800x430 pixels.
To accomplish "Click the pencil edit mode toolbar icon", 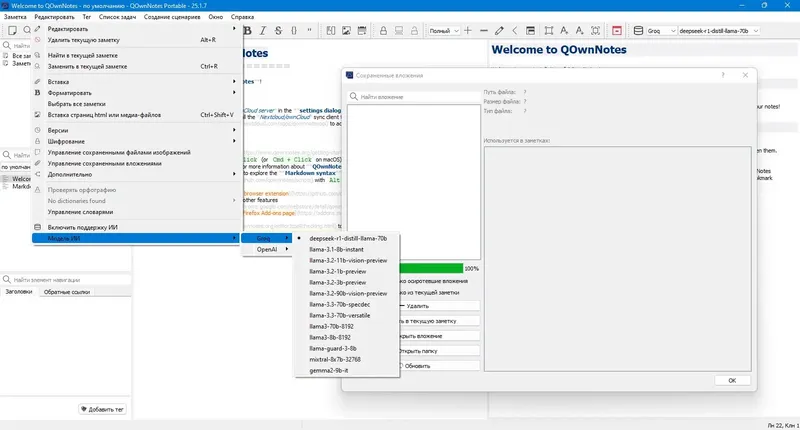I will click(x=499, y=31).
